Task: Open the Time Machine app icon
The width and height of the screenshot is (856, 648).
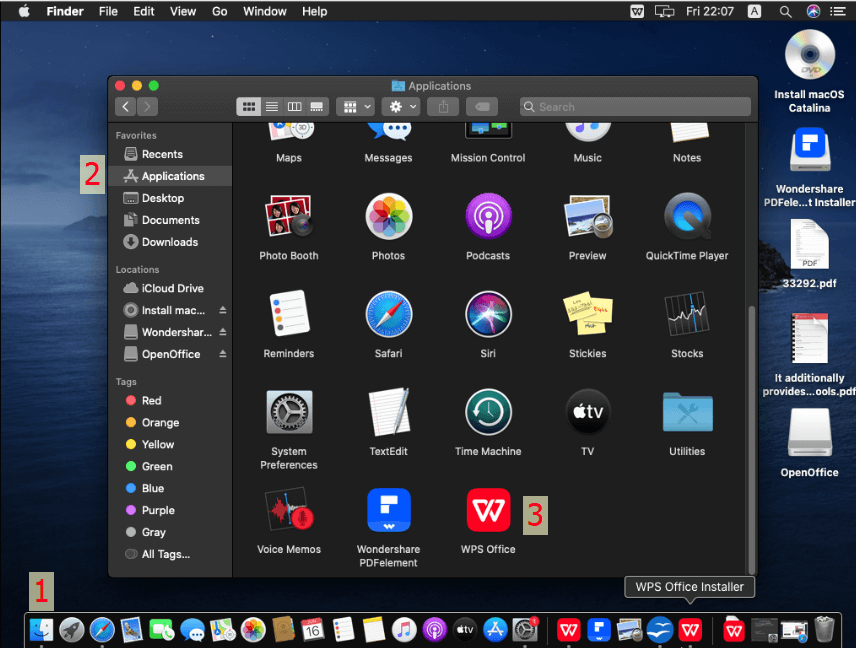Action: (488, 413)
